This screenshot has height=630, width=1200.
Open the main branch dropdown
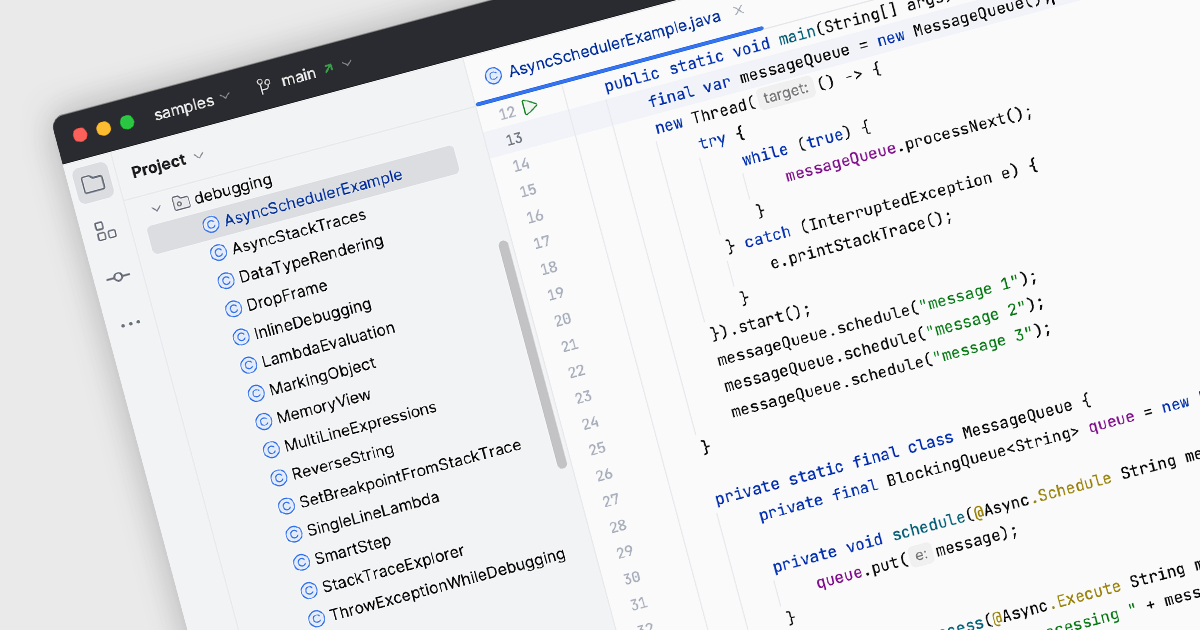pyautogui.click(x=303, y=74)
